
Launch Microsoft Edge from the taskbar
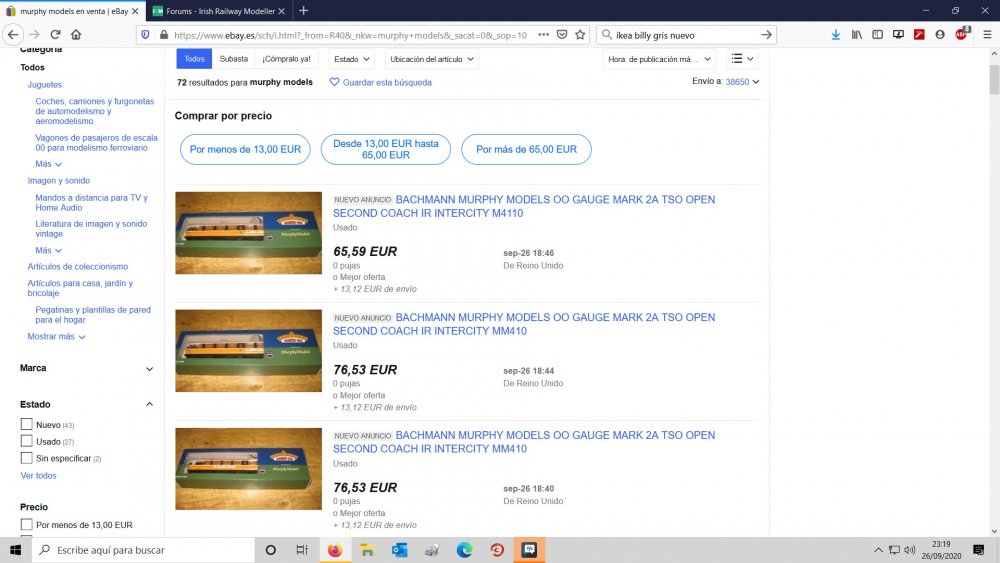pos(464,550)
